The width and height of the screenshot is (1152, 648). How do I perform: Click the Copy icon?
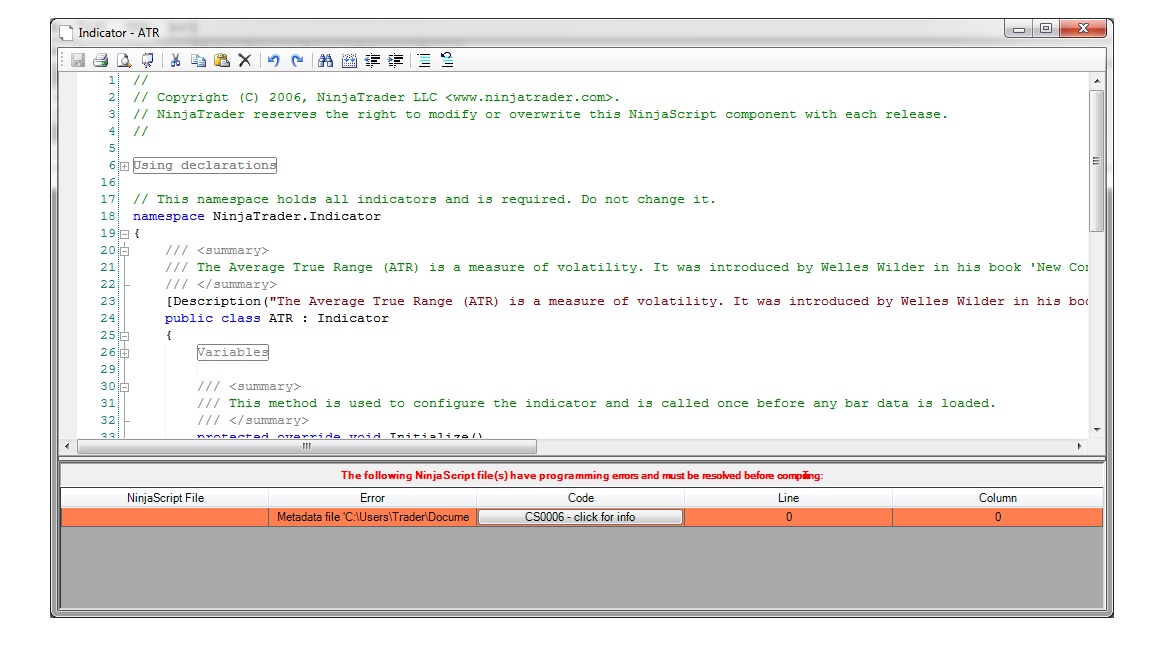(x=198, y=60)
